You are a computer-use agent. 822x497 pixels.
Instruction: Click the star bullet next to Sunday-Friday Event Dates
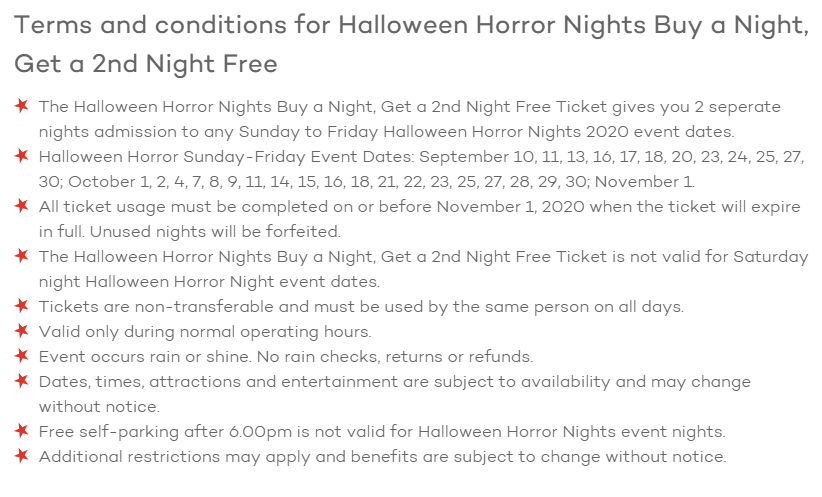coord(21,155)
